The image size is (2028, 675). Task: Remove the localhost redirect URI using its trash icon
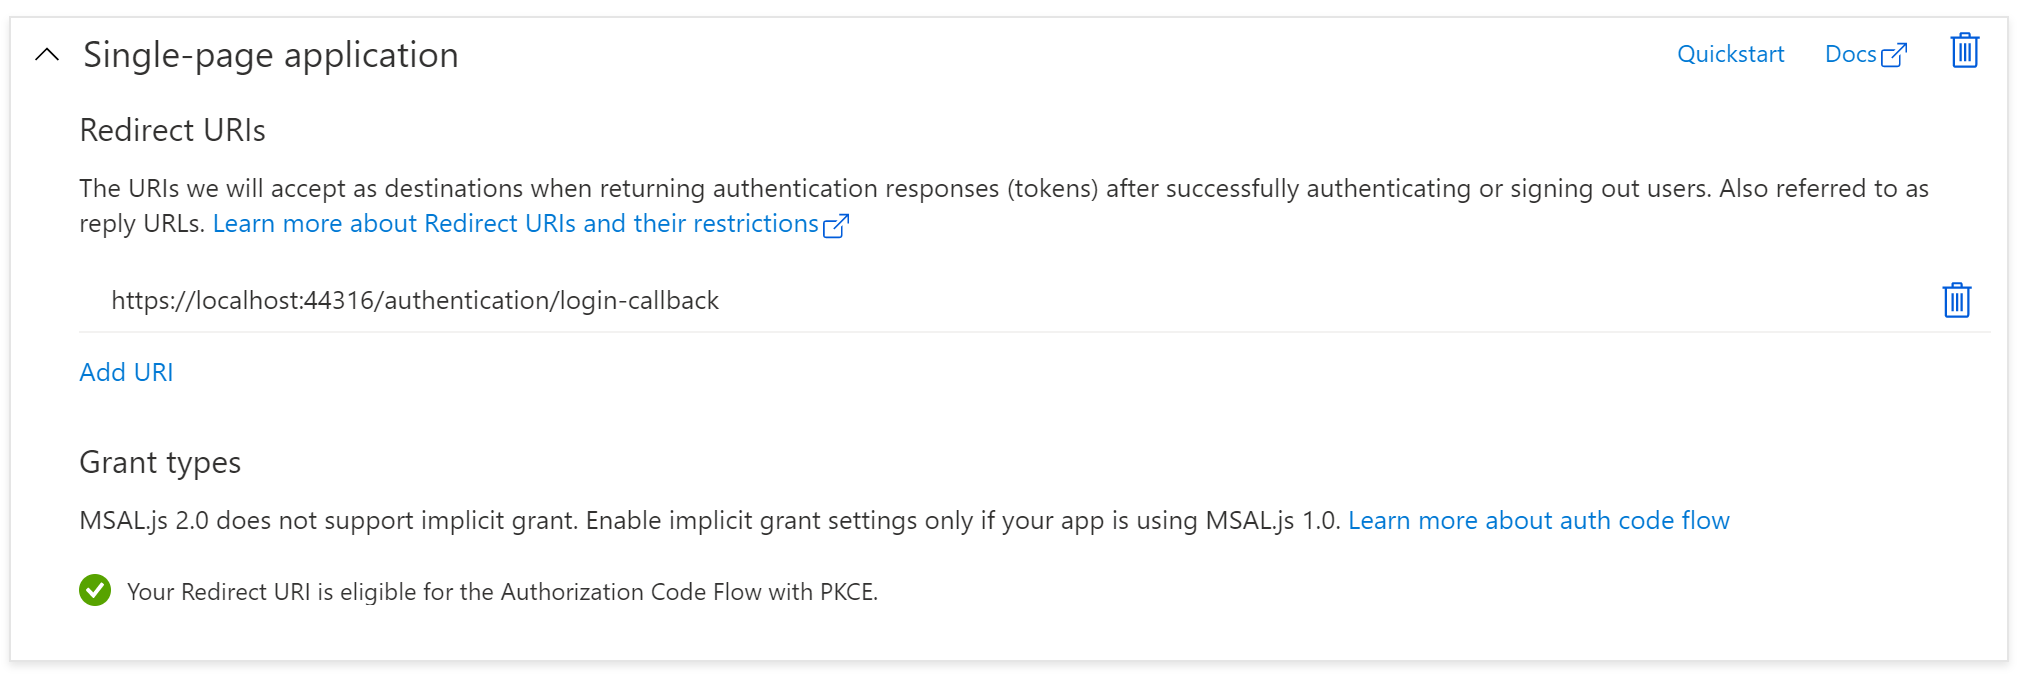(1956, 299)
